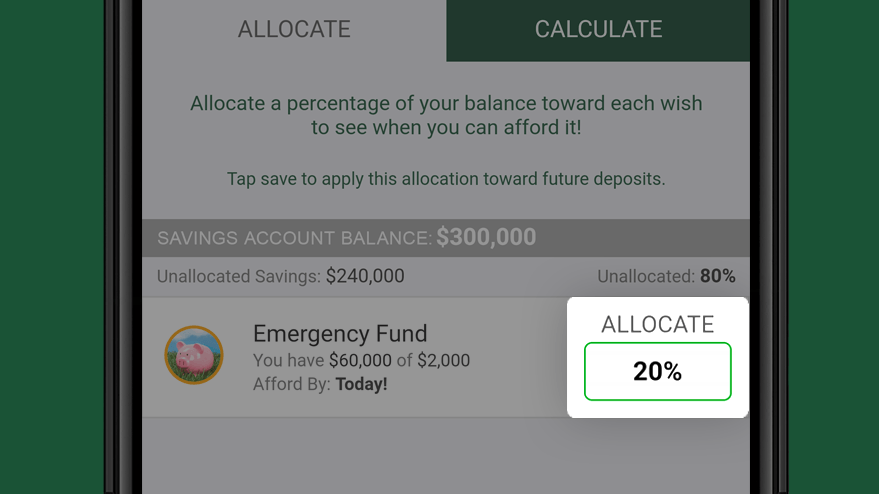The image size is (879, 494).
Task: Tap the '$60,000' allocated amount
Action: pyautogui.click(x=360, y=360)
